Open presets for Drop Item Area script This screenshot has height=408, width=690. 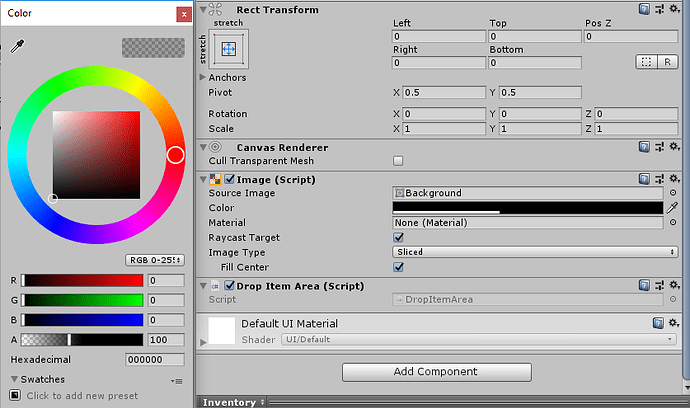coord(659,285)
